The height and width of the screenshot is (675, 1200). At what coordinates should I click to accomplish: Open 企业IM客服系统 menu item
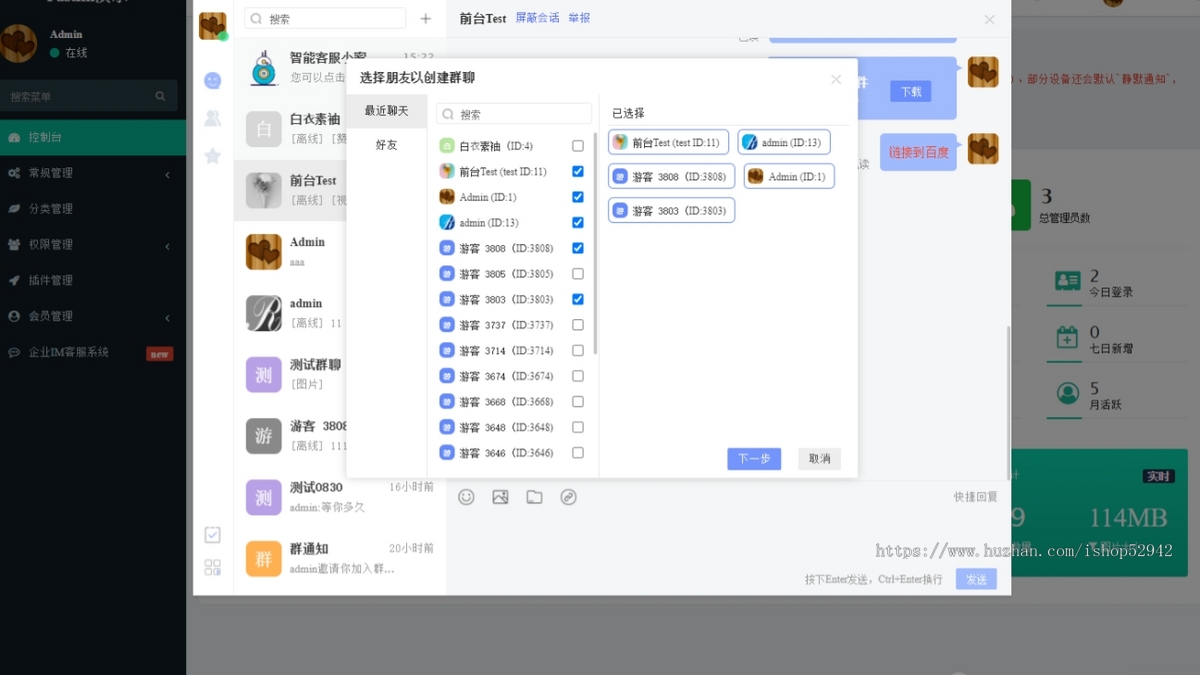coord(93,352)
